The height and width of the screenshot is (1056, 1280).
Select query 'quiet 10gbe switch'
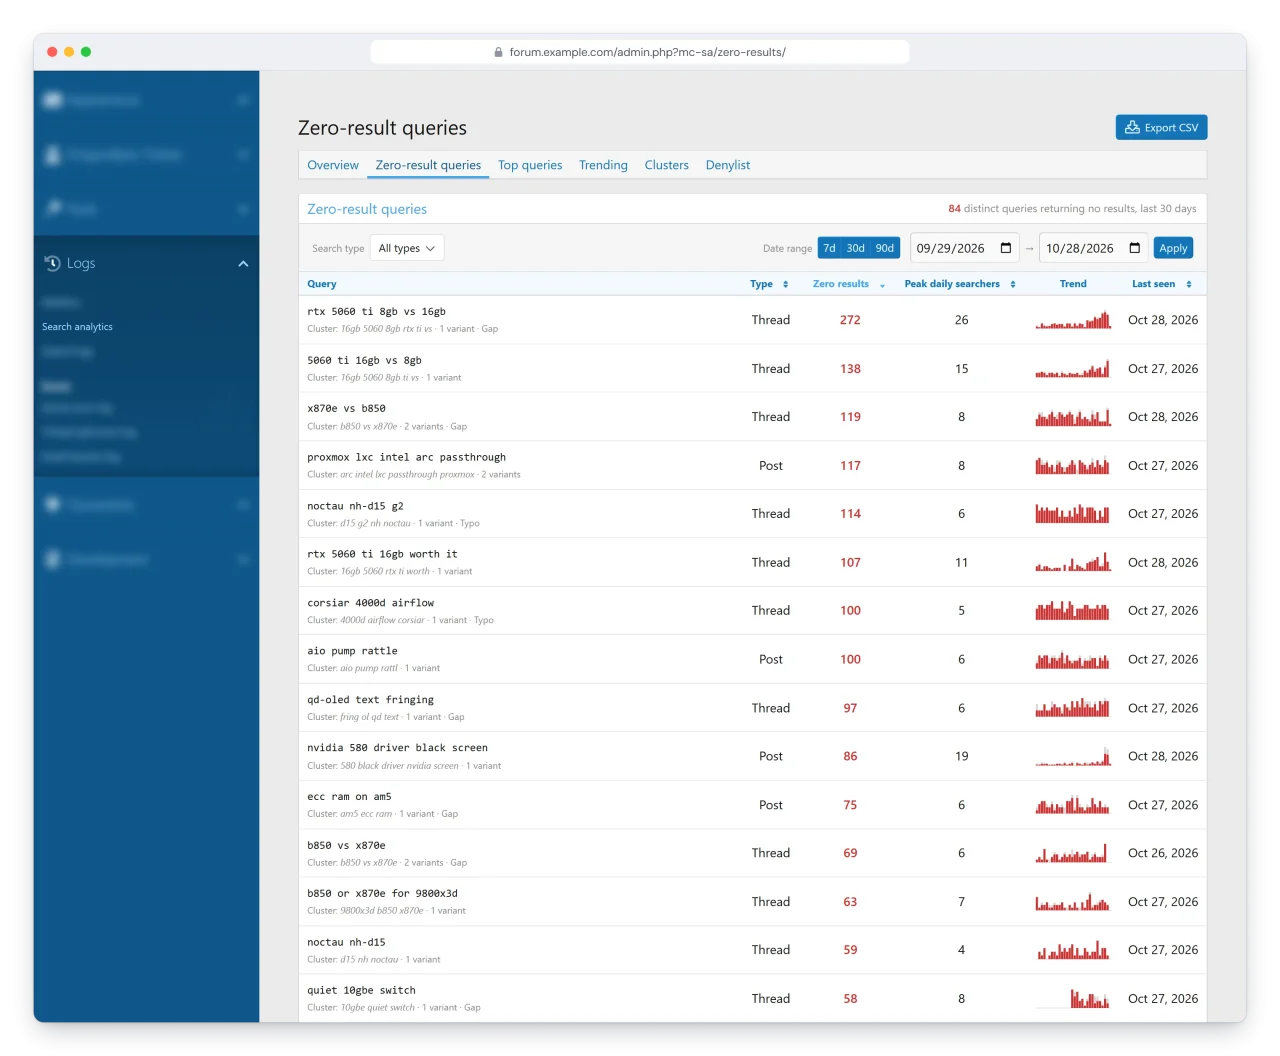(361, 990)
